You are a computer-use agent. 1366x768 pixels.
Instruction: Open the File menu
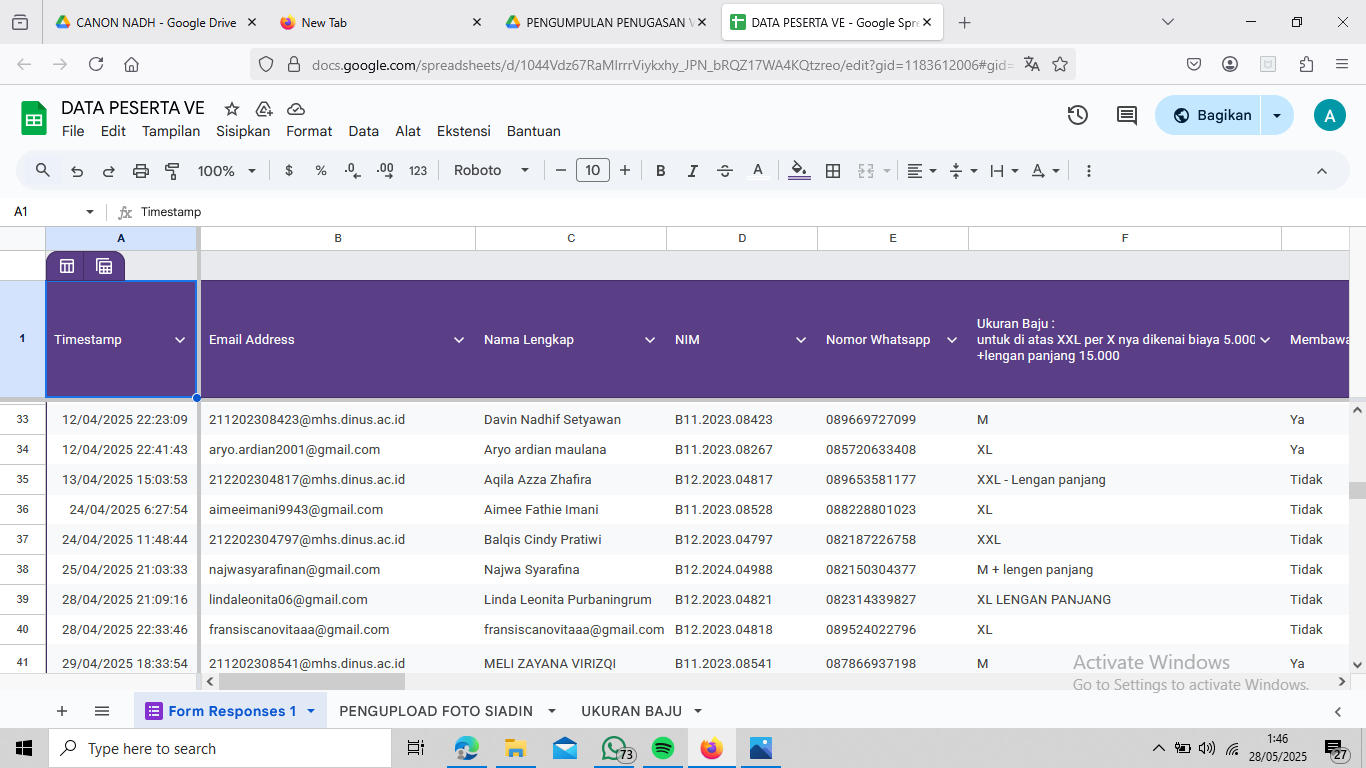(73, 131)
